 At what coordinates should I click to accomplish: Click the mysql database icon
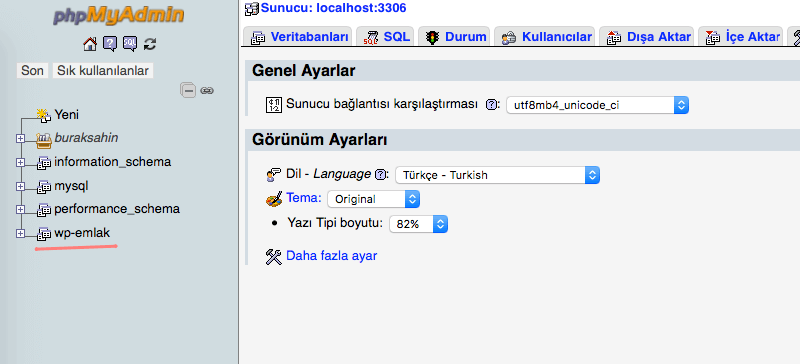tap(44, 186)
